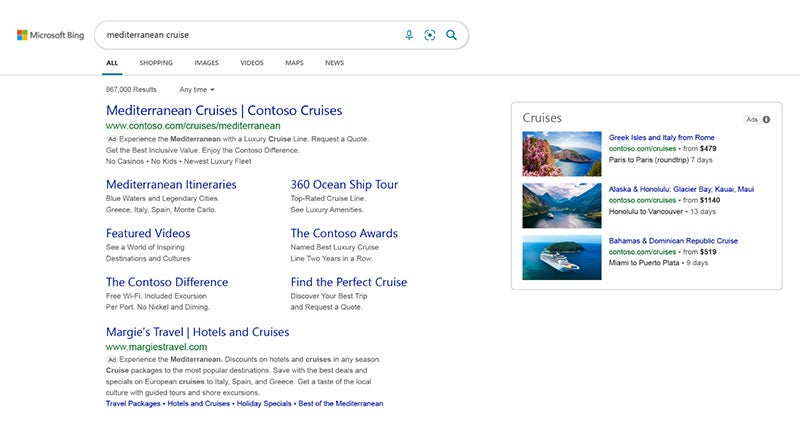Click the $479 price text

[708, 148]
